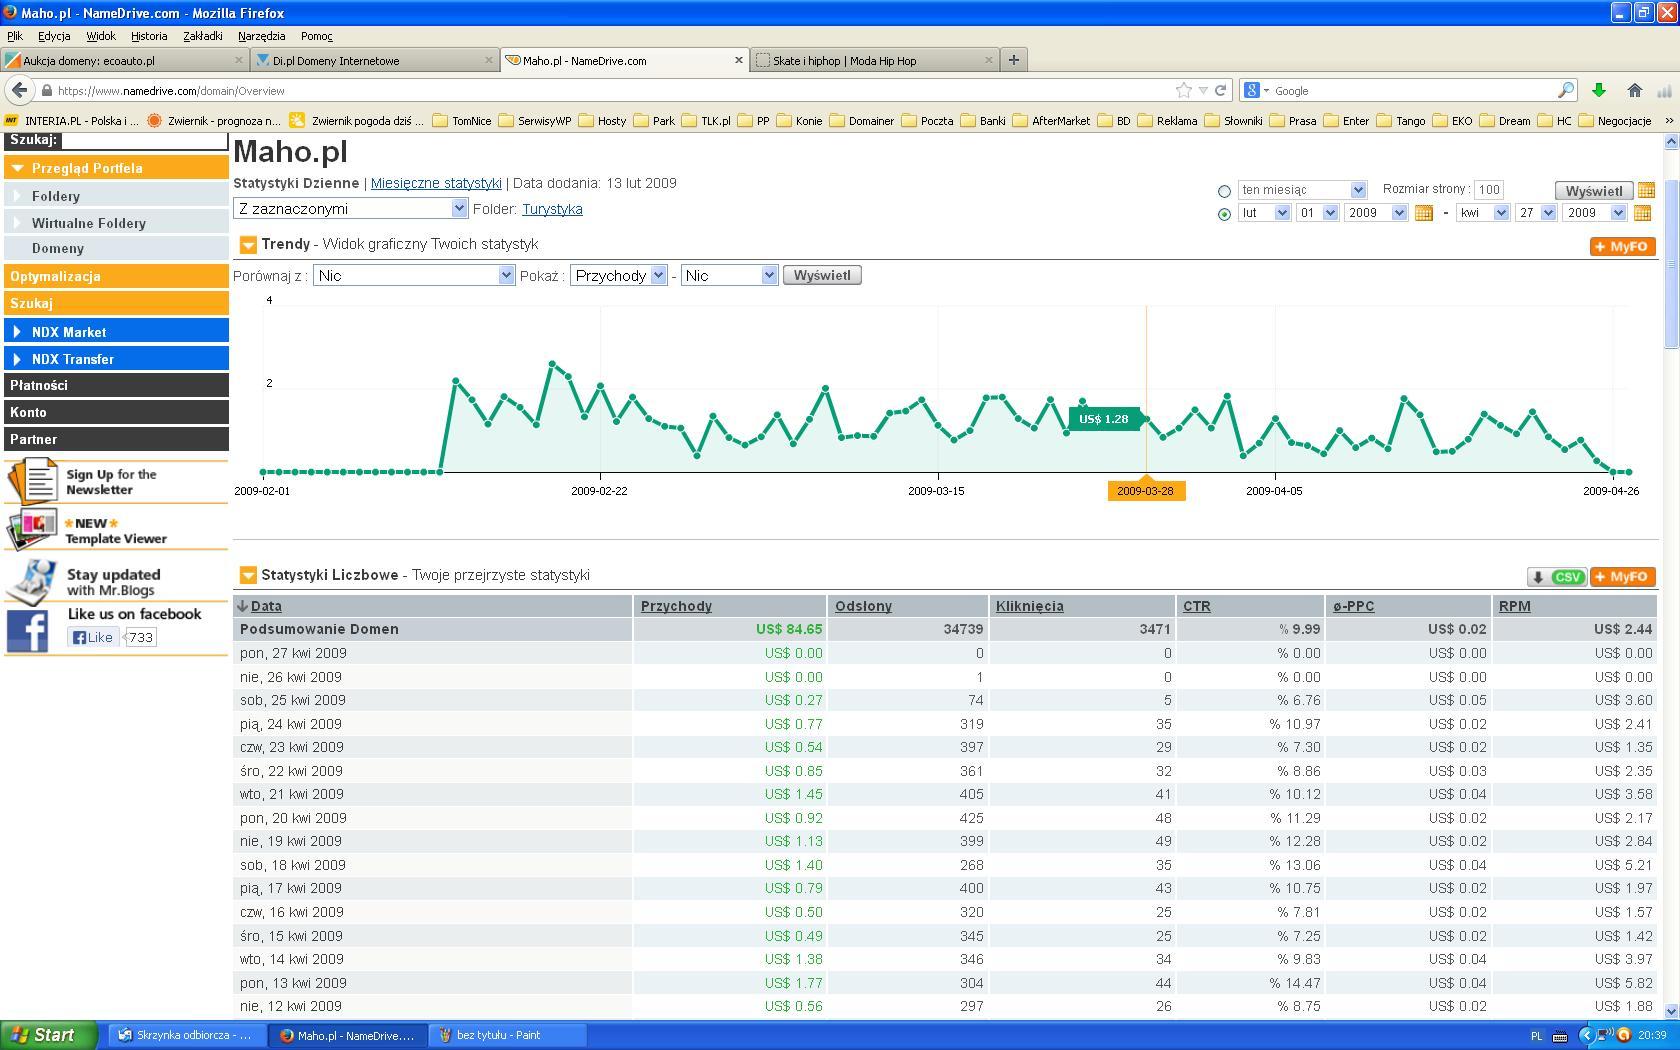
Task: Open TomNice bookmarks folder
Action: pyautogui.click(x=461, y=120)
